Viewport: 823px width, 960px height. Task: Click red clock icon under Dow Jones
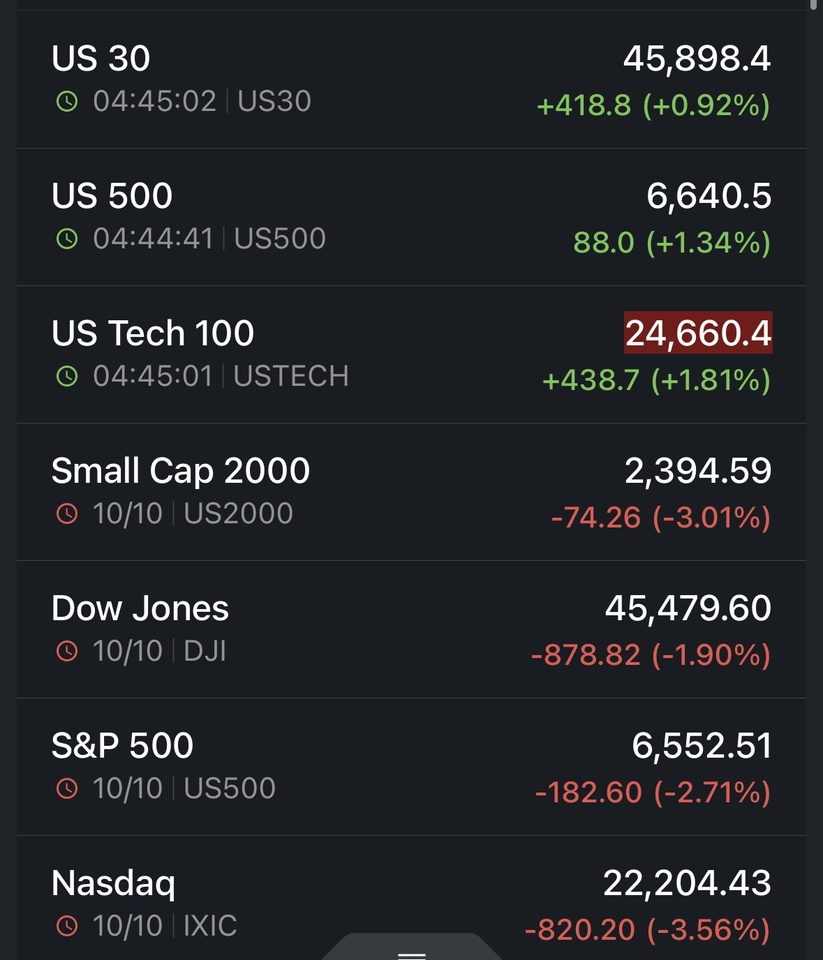(x=66, y=651)
